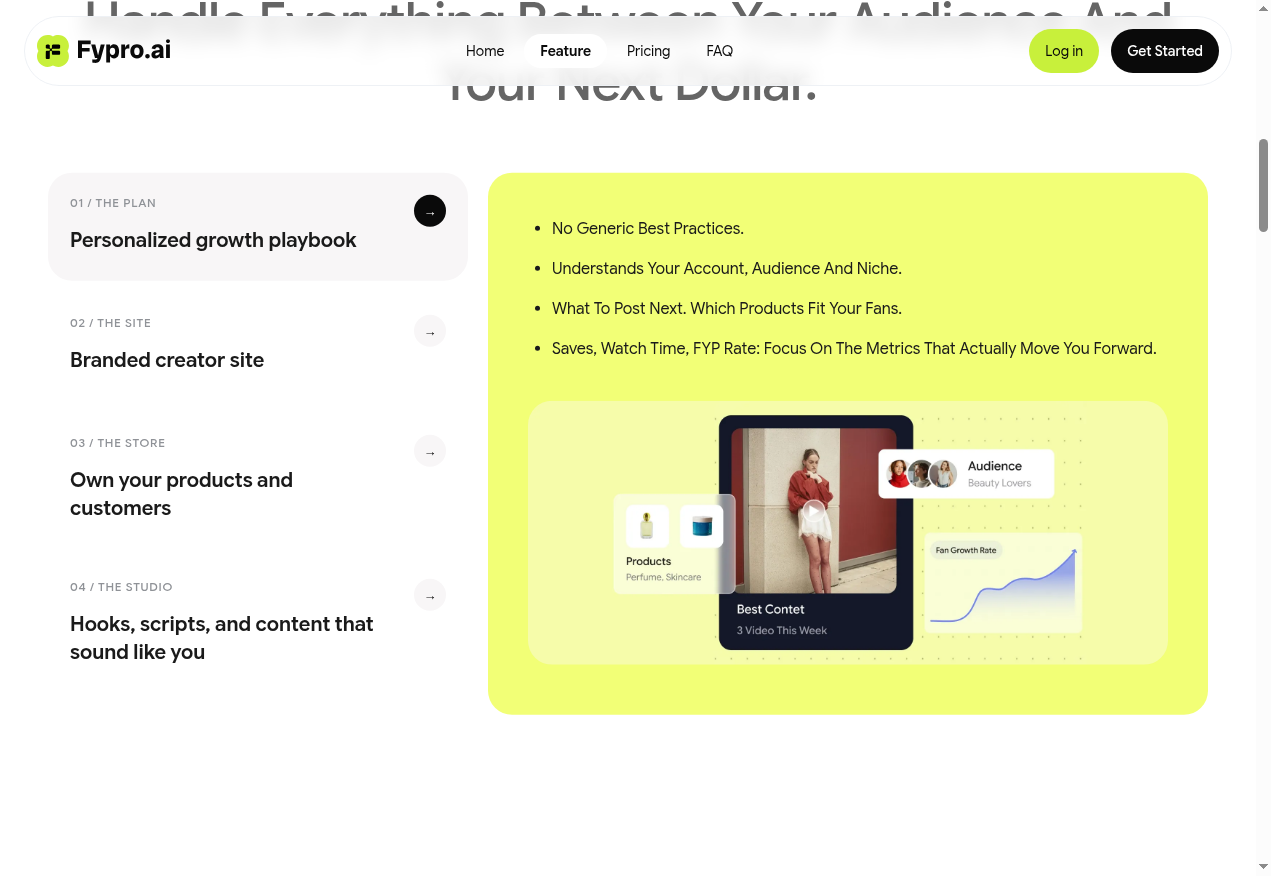
Task: Click the Best Contet caption
Action: point(770,609)
